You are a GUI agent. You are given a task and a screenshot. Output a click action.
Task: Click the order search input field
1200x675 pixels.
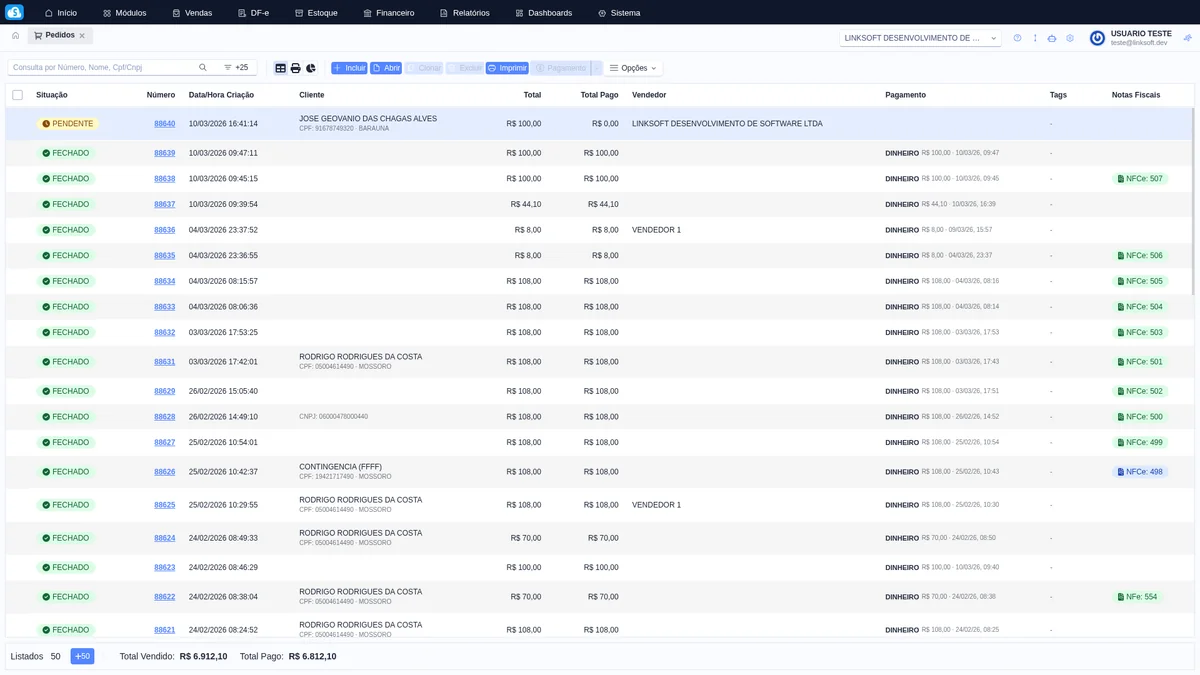tap(100, 68)
